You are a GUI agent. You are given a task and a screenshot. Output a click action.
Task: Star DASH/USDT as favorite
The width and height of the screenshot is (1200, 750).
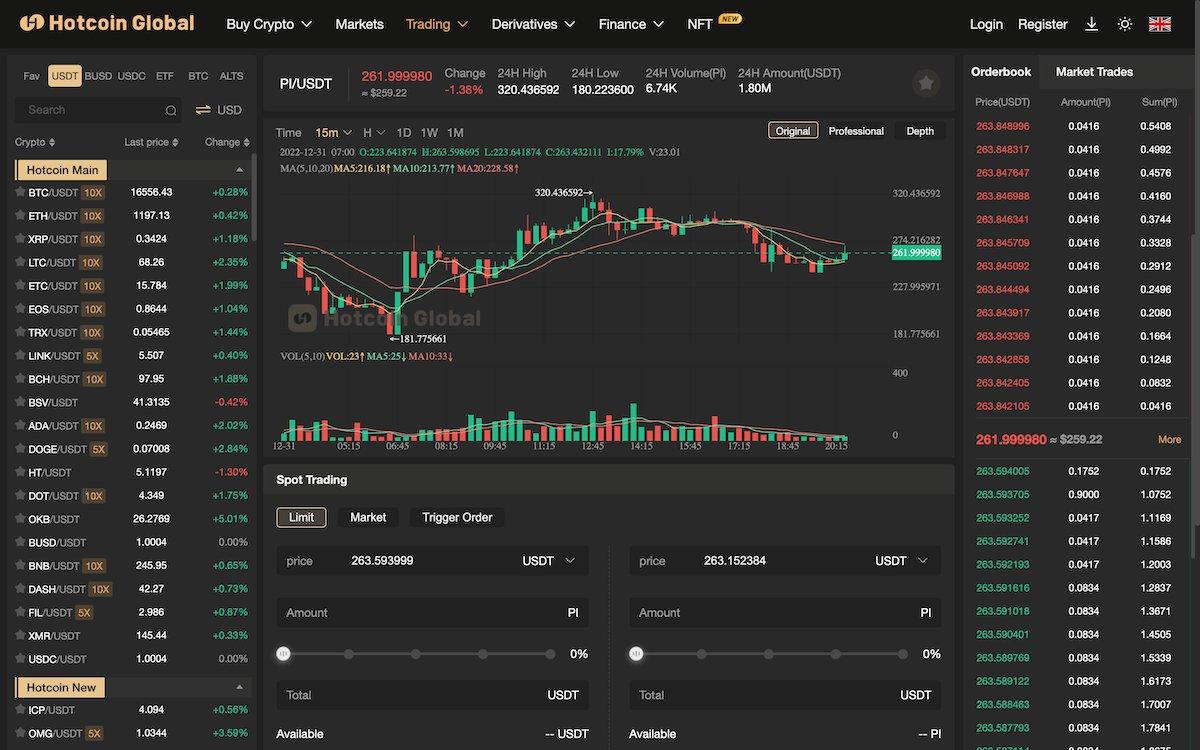tap(19, 589)
